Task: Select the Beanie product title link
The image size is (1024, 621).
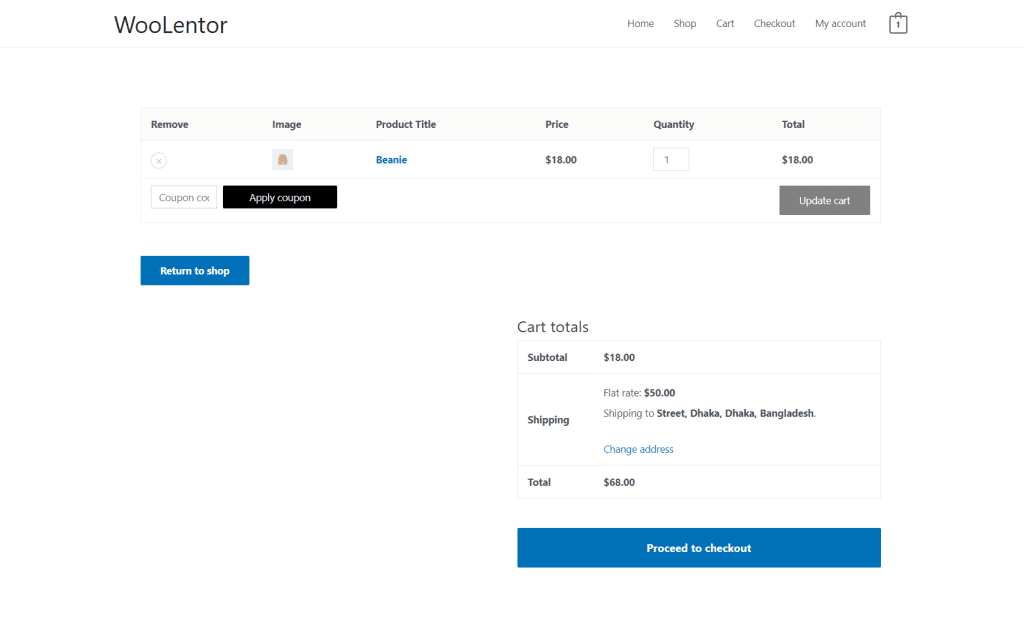Action: [391, 159]
